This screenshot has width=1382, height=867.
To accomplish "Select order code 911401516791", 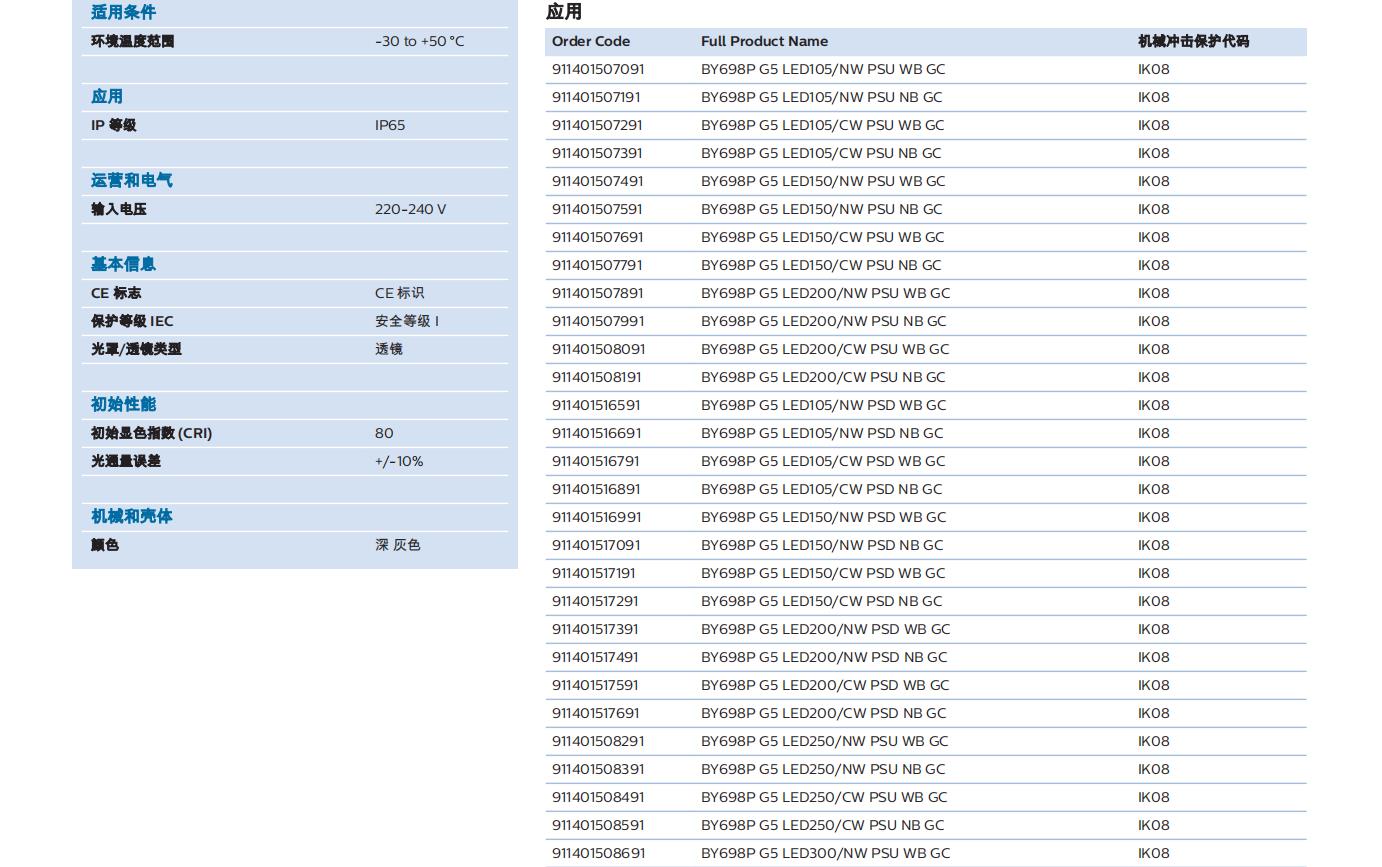I will tap(596, 461).
